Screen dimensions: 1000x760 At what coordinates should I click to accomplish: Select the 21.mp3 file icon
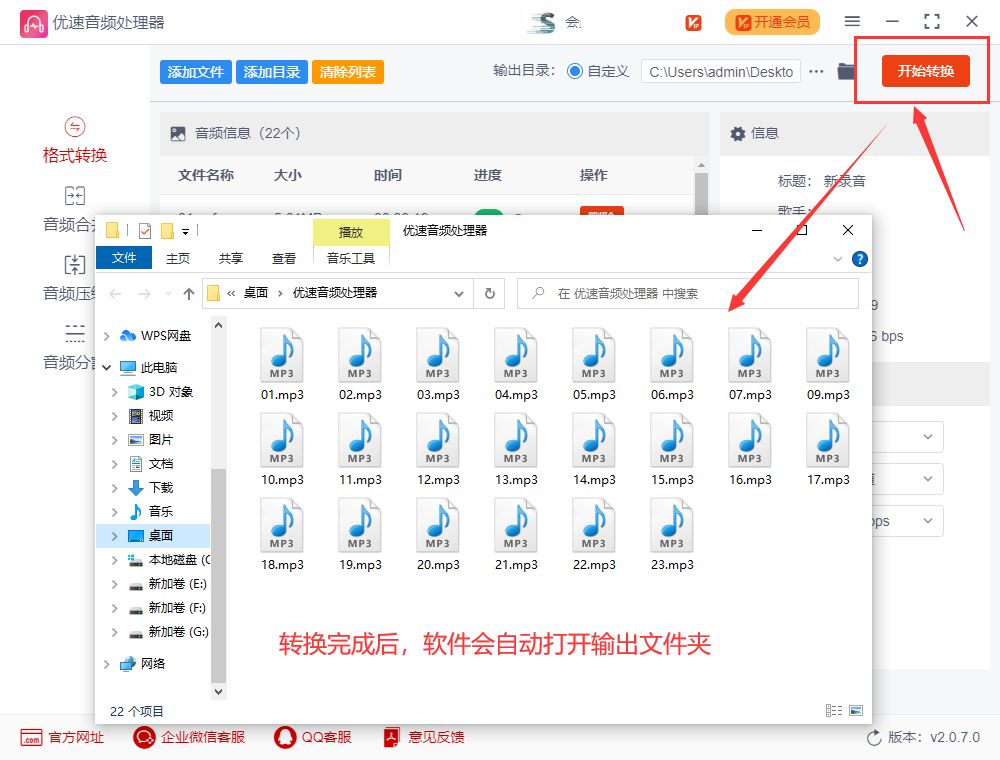tap(516, 524)
